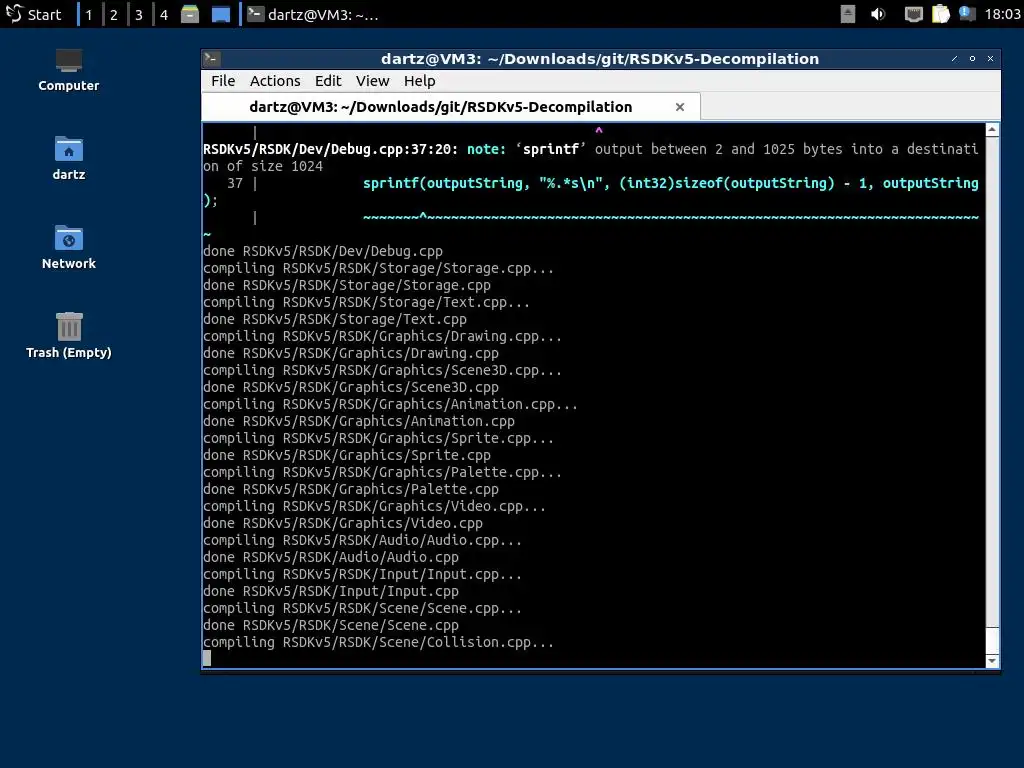Click the sprintf(outputString source code line

671,184
